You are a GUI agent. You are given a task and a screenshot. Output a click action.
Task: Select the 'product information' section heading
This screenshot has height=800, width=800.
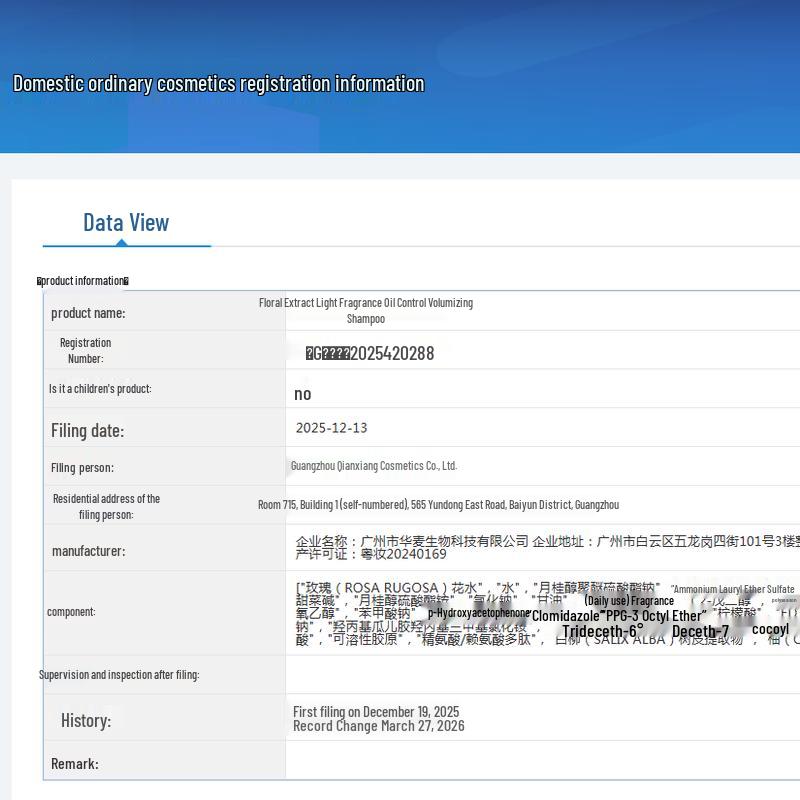[x=83, y=281]
